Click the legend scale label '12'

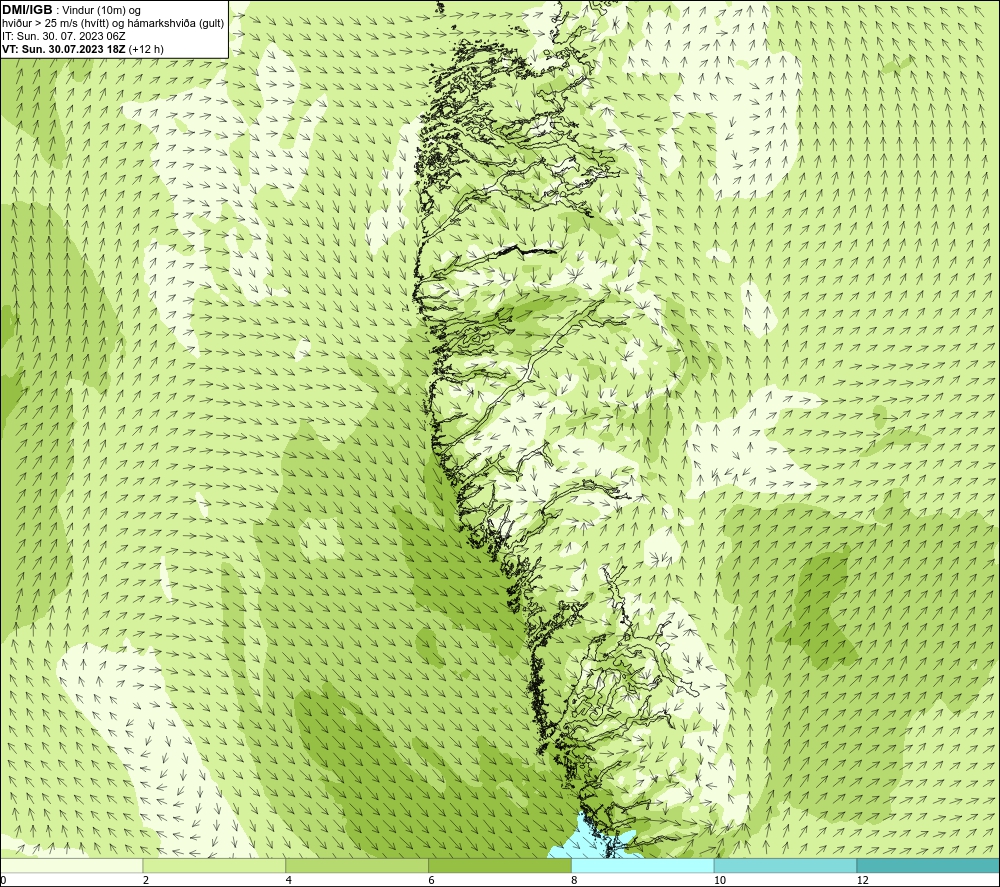(x=862, y=880)
